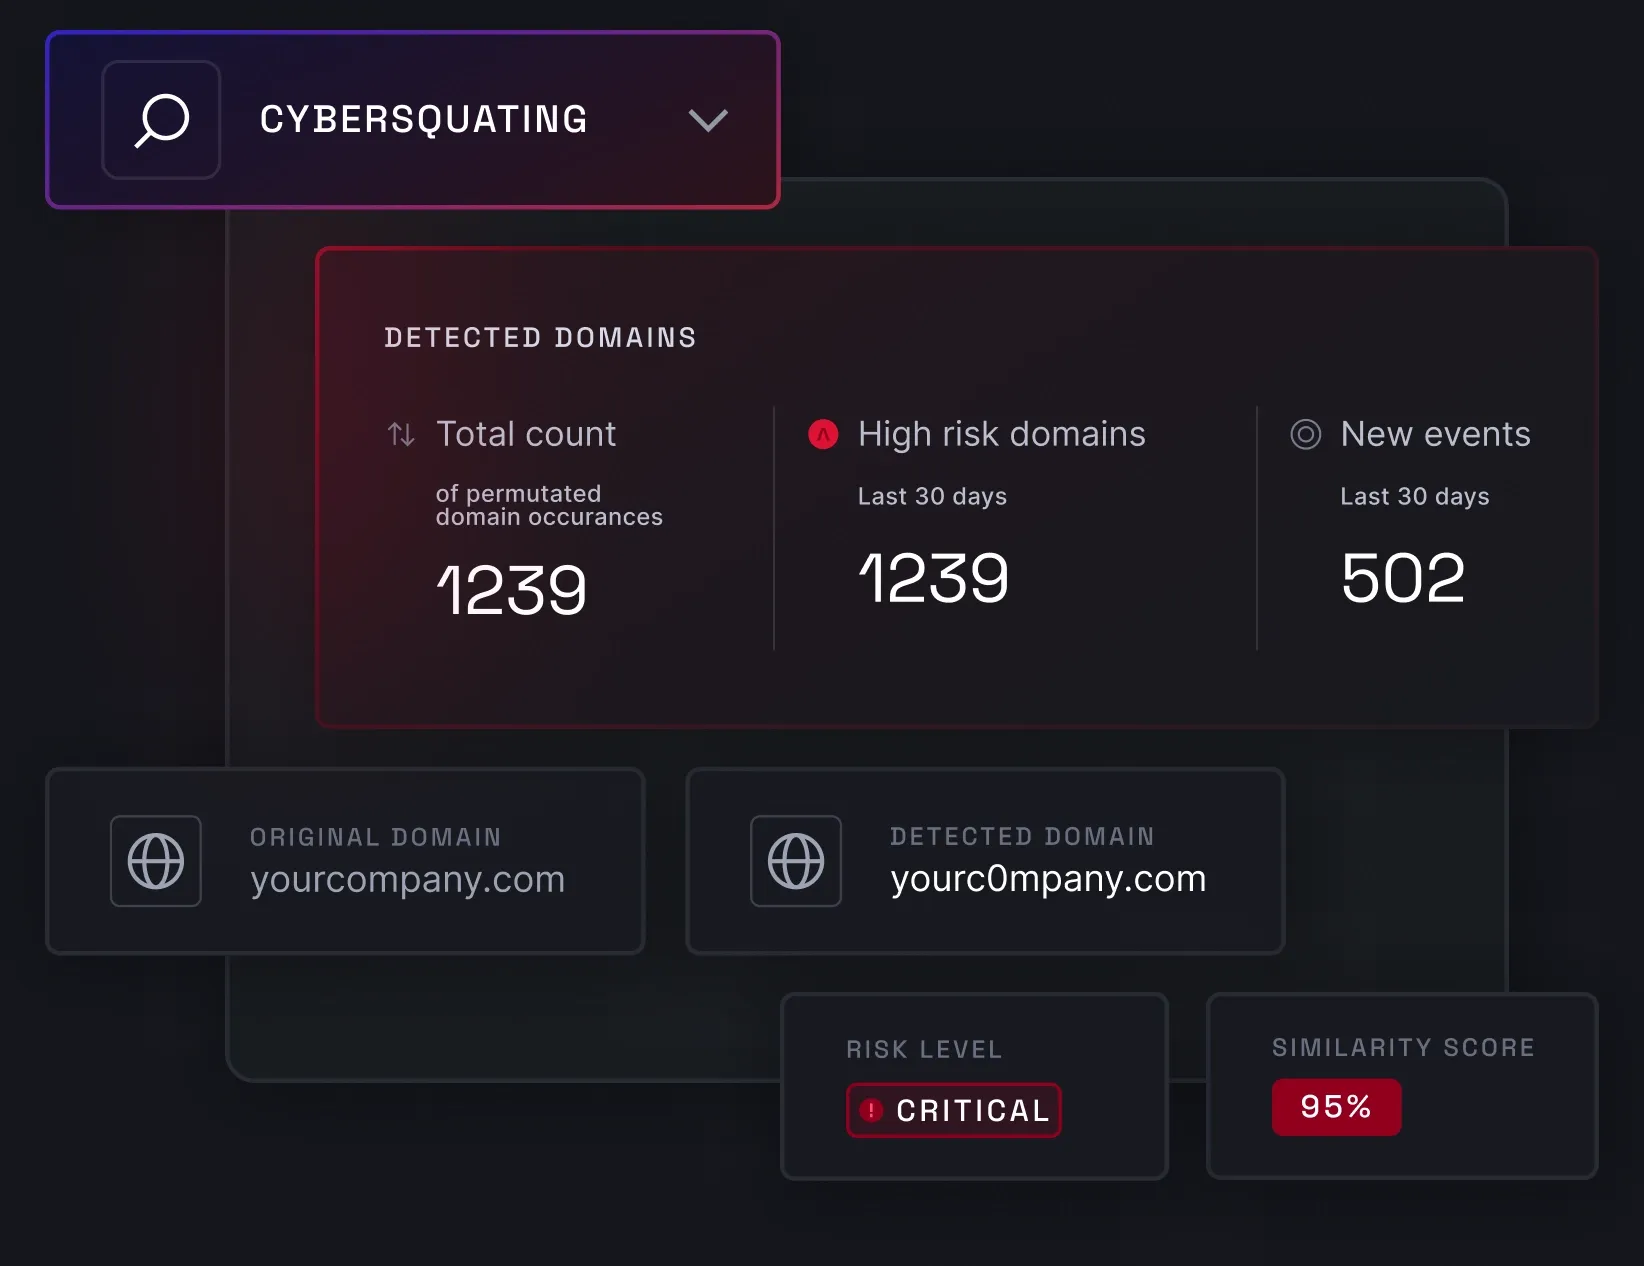Click the Detected Domain globe icon
The height and width of the screenshot is (1266, 1644).
[x=796, y=861]
